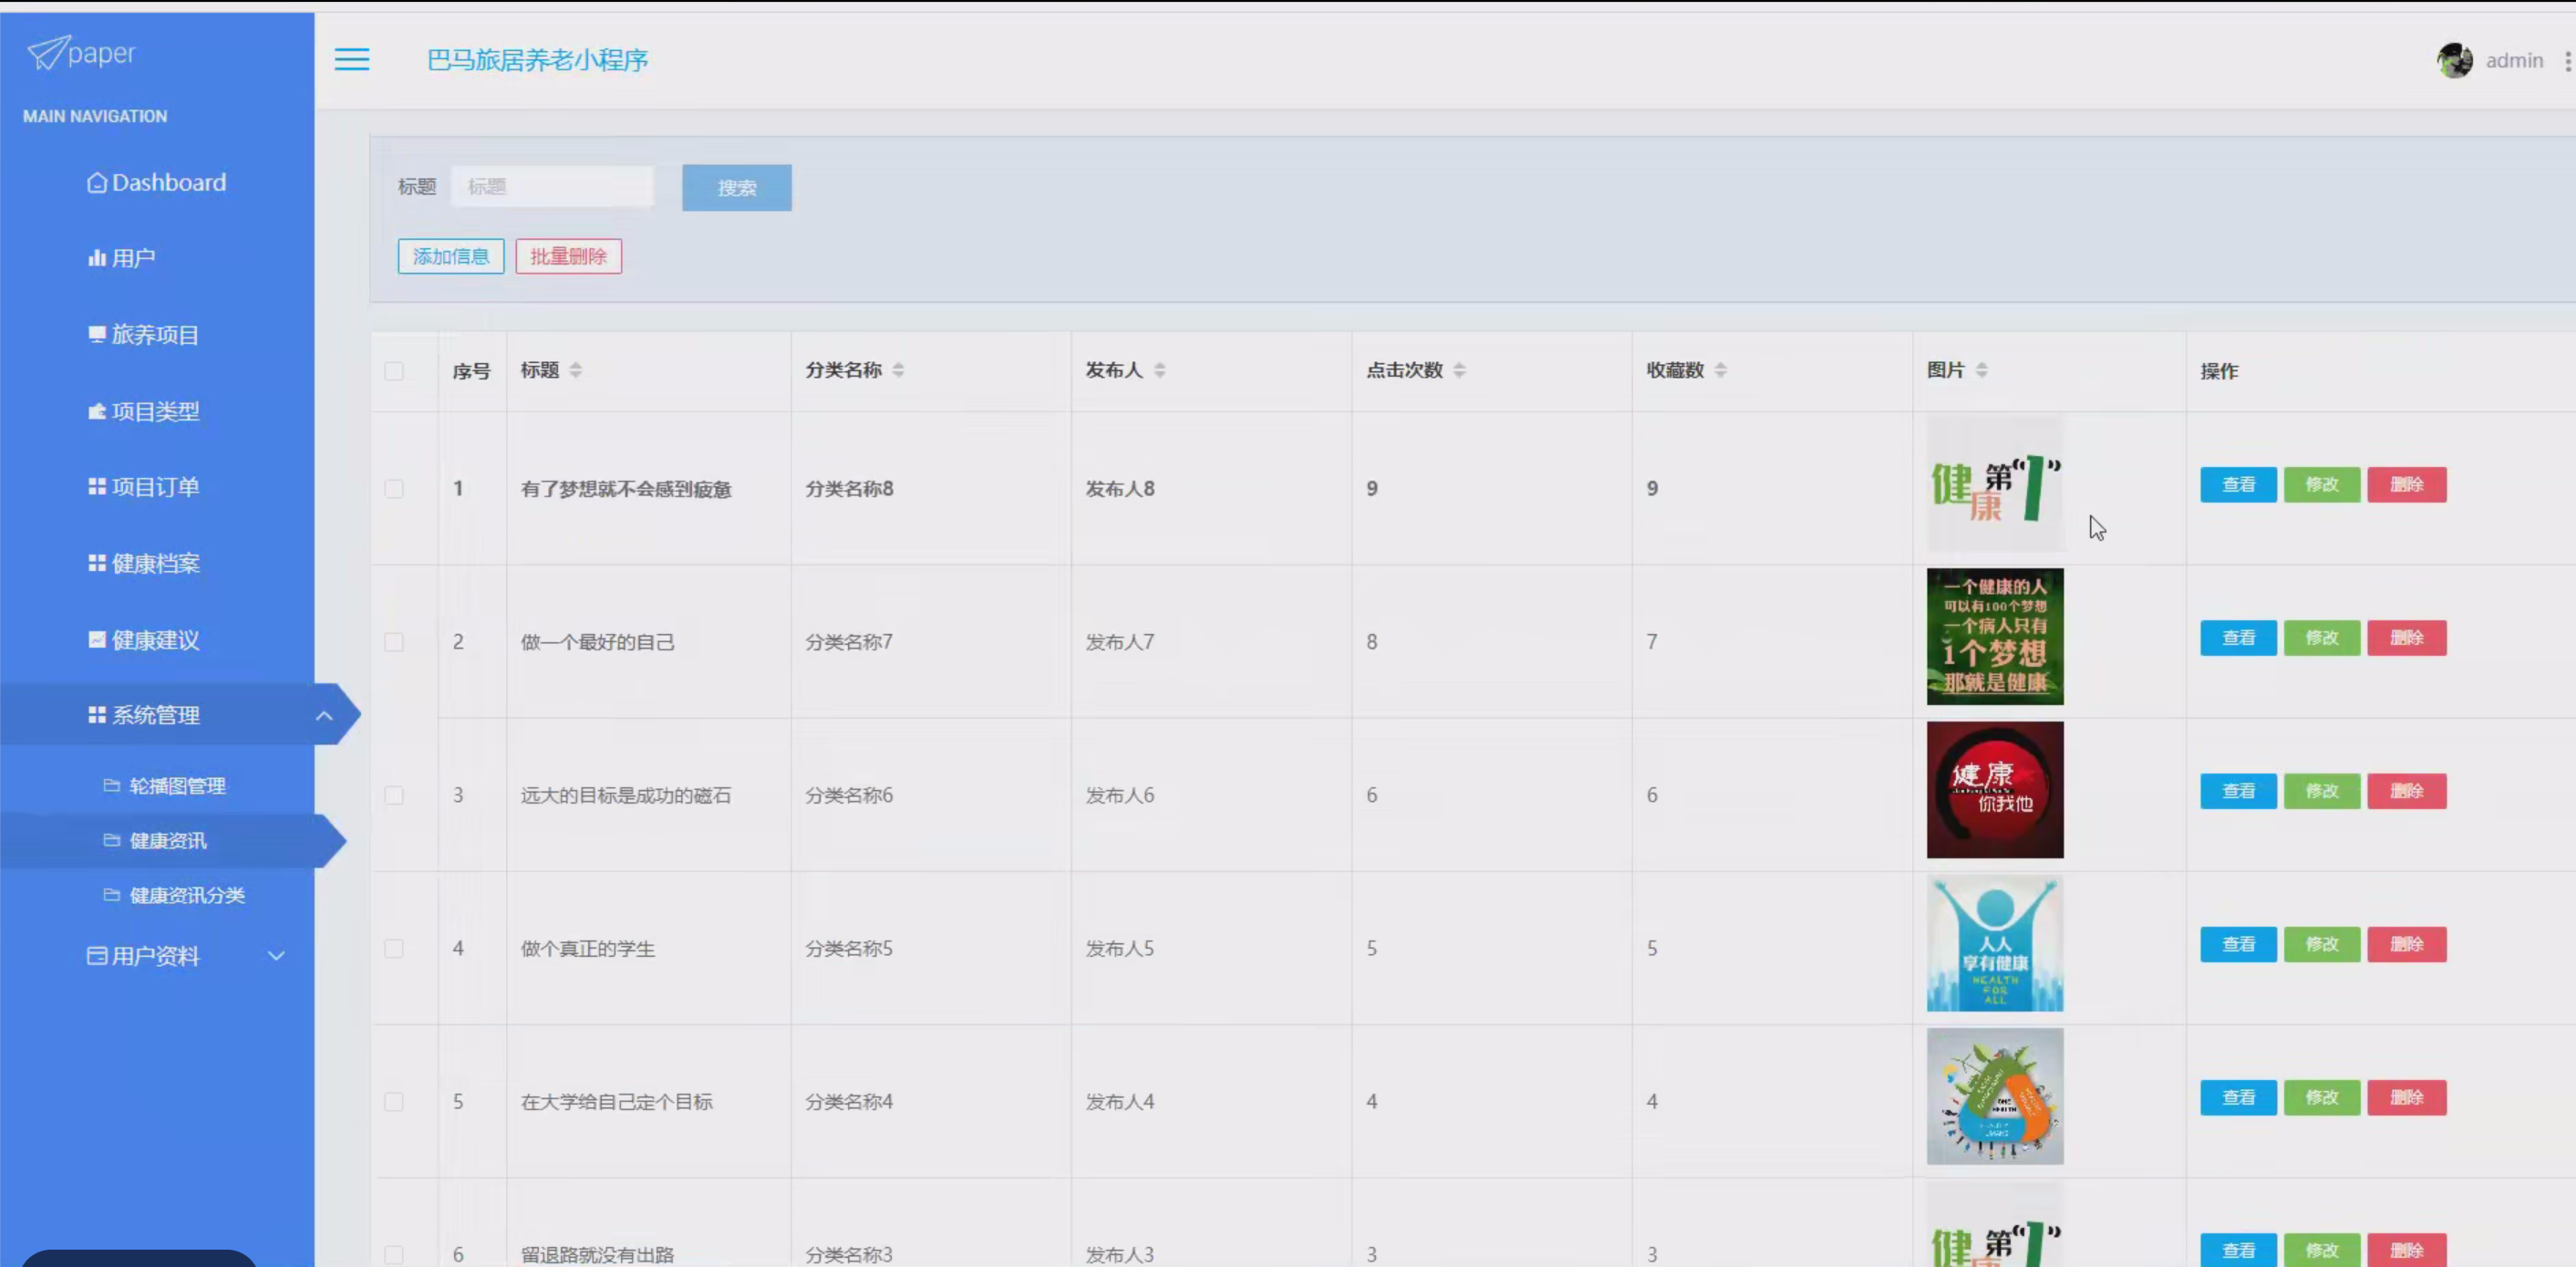Open the 旅养项目 menu item
Screen dimensions: 2576x1267
point(157,334)
